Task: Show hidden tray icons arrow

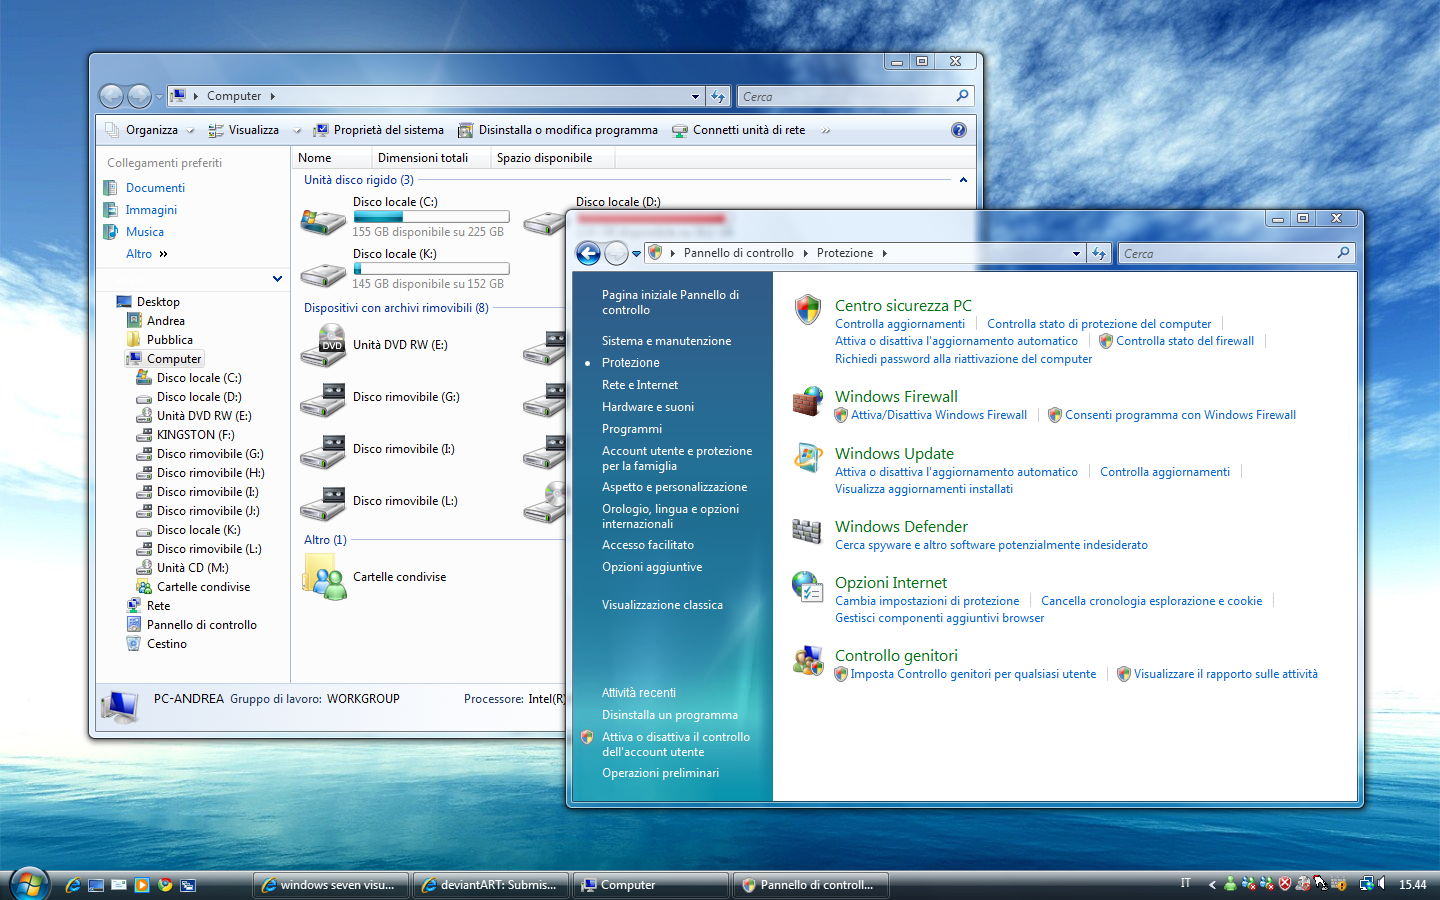Action: [1212, 885]
